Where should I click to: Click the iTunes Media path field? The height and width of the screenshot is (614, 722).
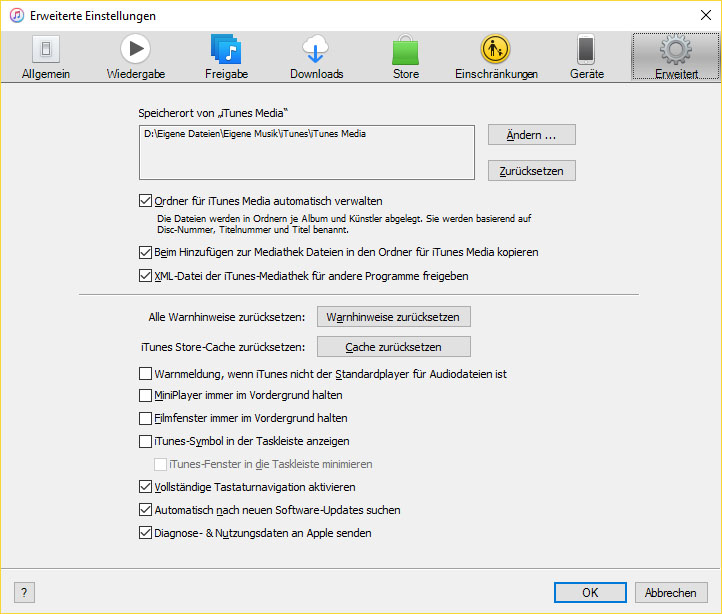coord(307,152)
